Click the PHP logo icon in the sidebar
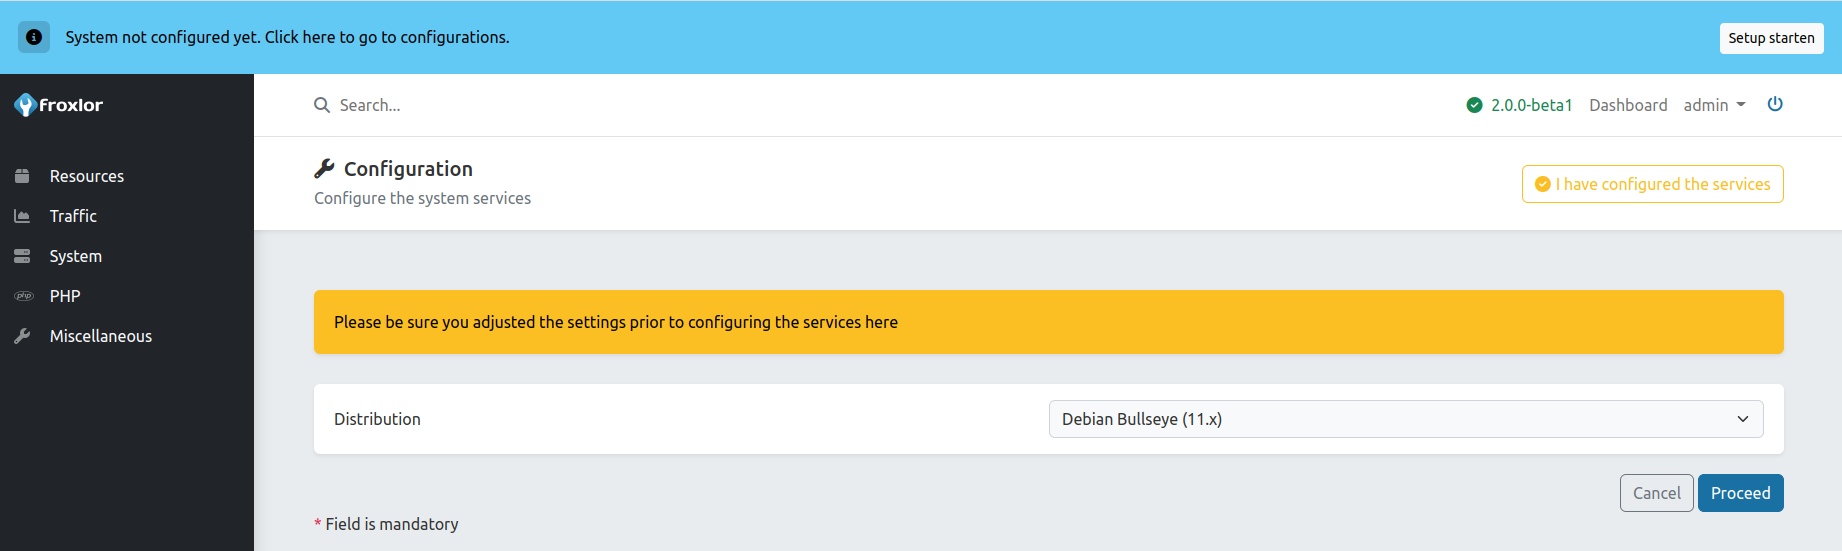1842x551 pixels. pyautogui.click(x=24, y=296)
